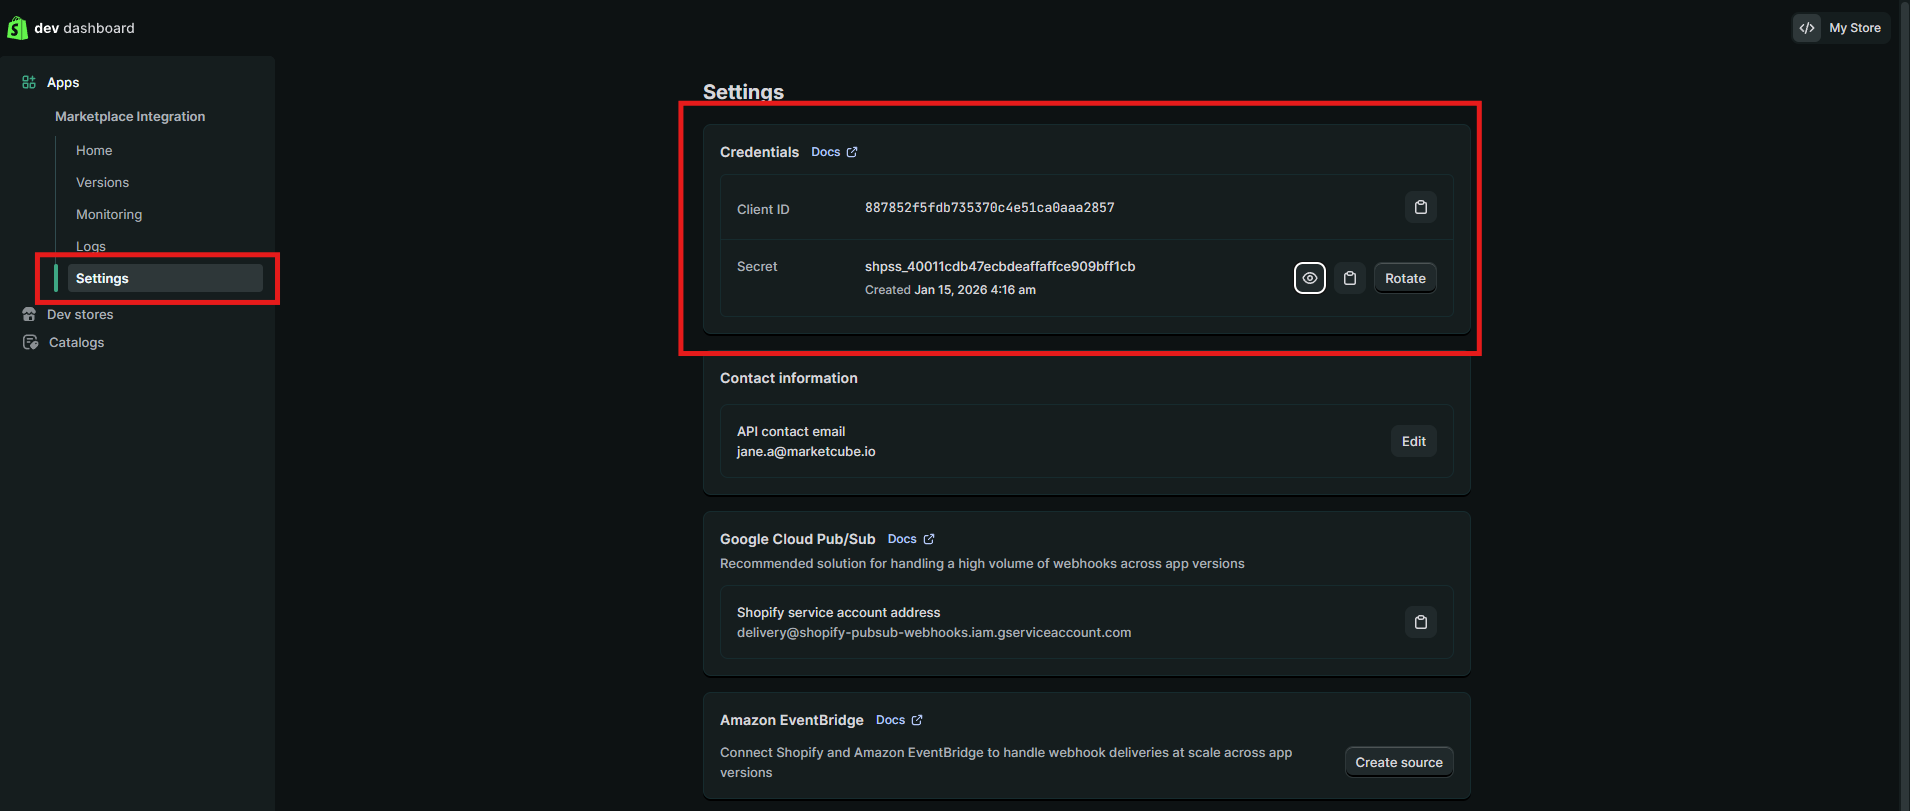The height and width of the screenshot is (811, 1910).
Task: Open external link icon next to Pub/Sub Docs
Action: click(x=929, y=539)
